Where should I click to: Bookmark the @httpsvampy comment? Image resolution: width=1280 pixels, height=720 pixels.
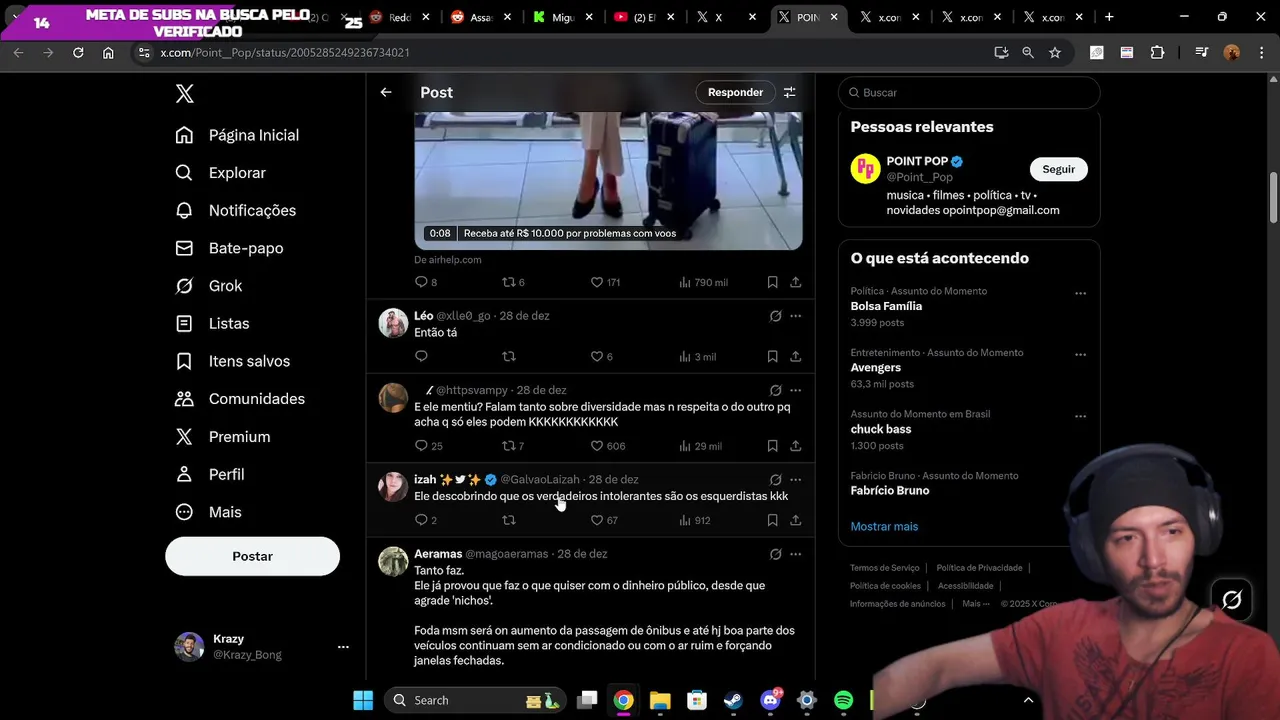click(772, 446)
